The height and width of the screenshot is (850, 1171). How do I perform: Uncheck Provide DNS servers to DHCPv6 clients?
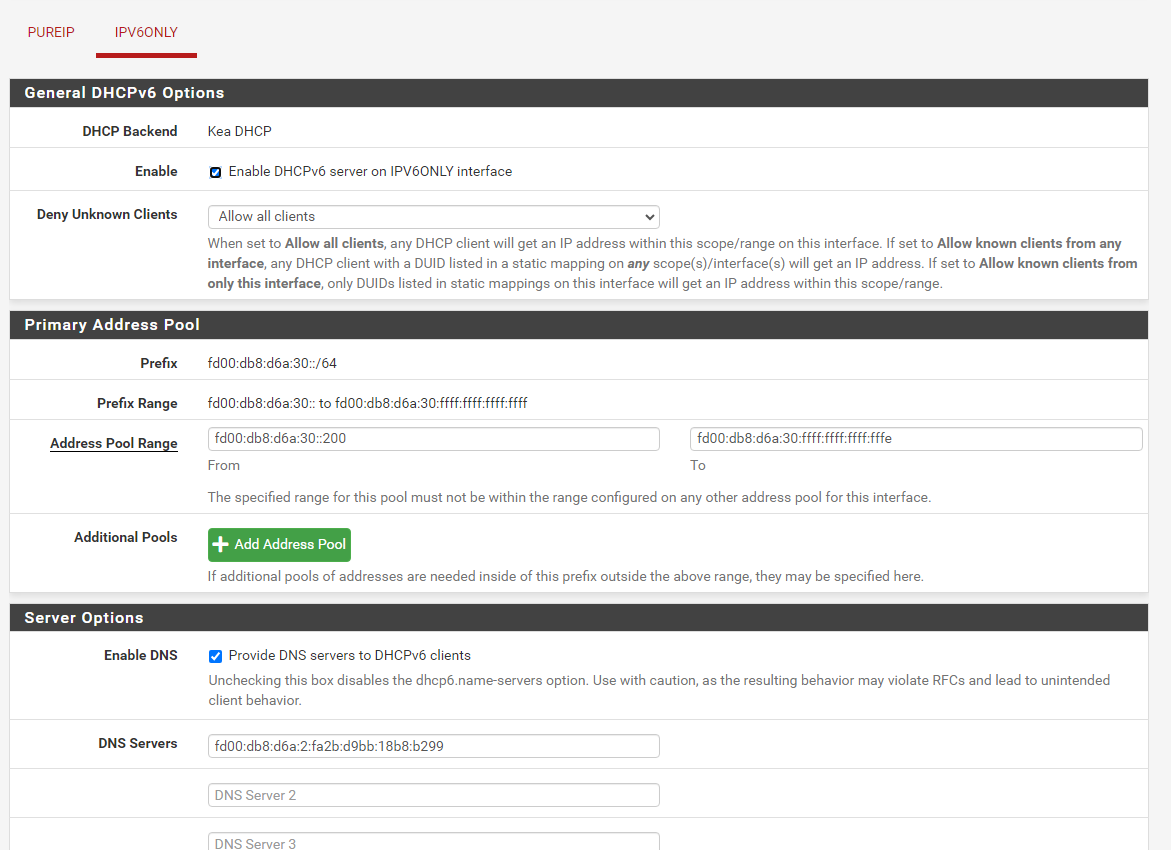[215, 657]
